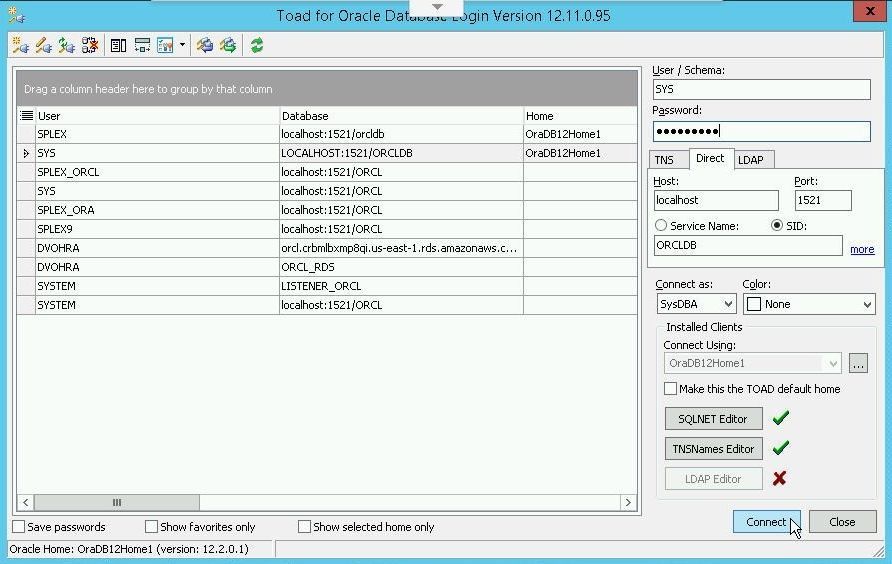Screen dimensions: 892x564
Task: Select the SYSTEM row with localhost:1521/ORCL
Action: click(327, 305)
